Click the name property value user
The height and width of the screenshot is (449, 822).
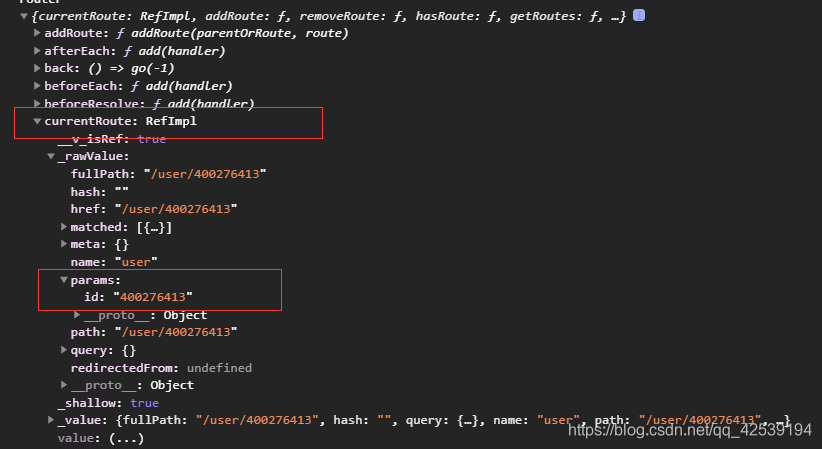[136, 262]
